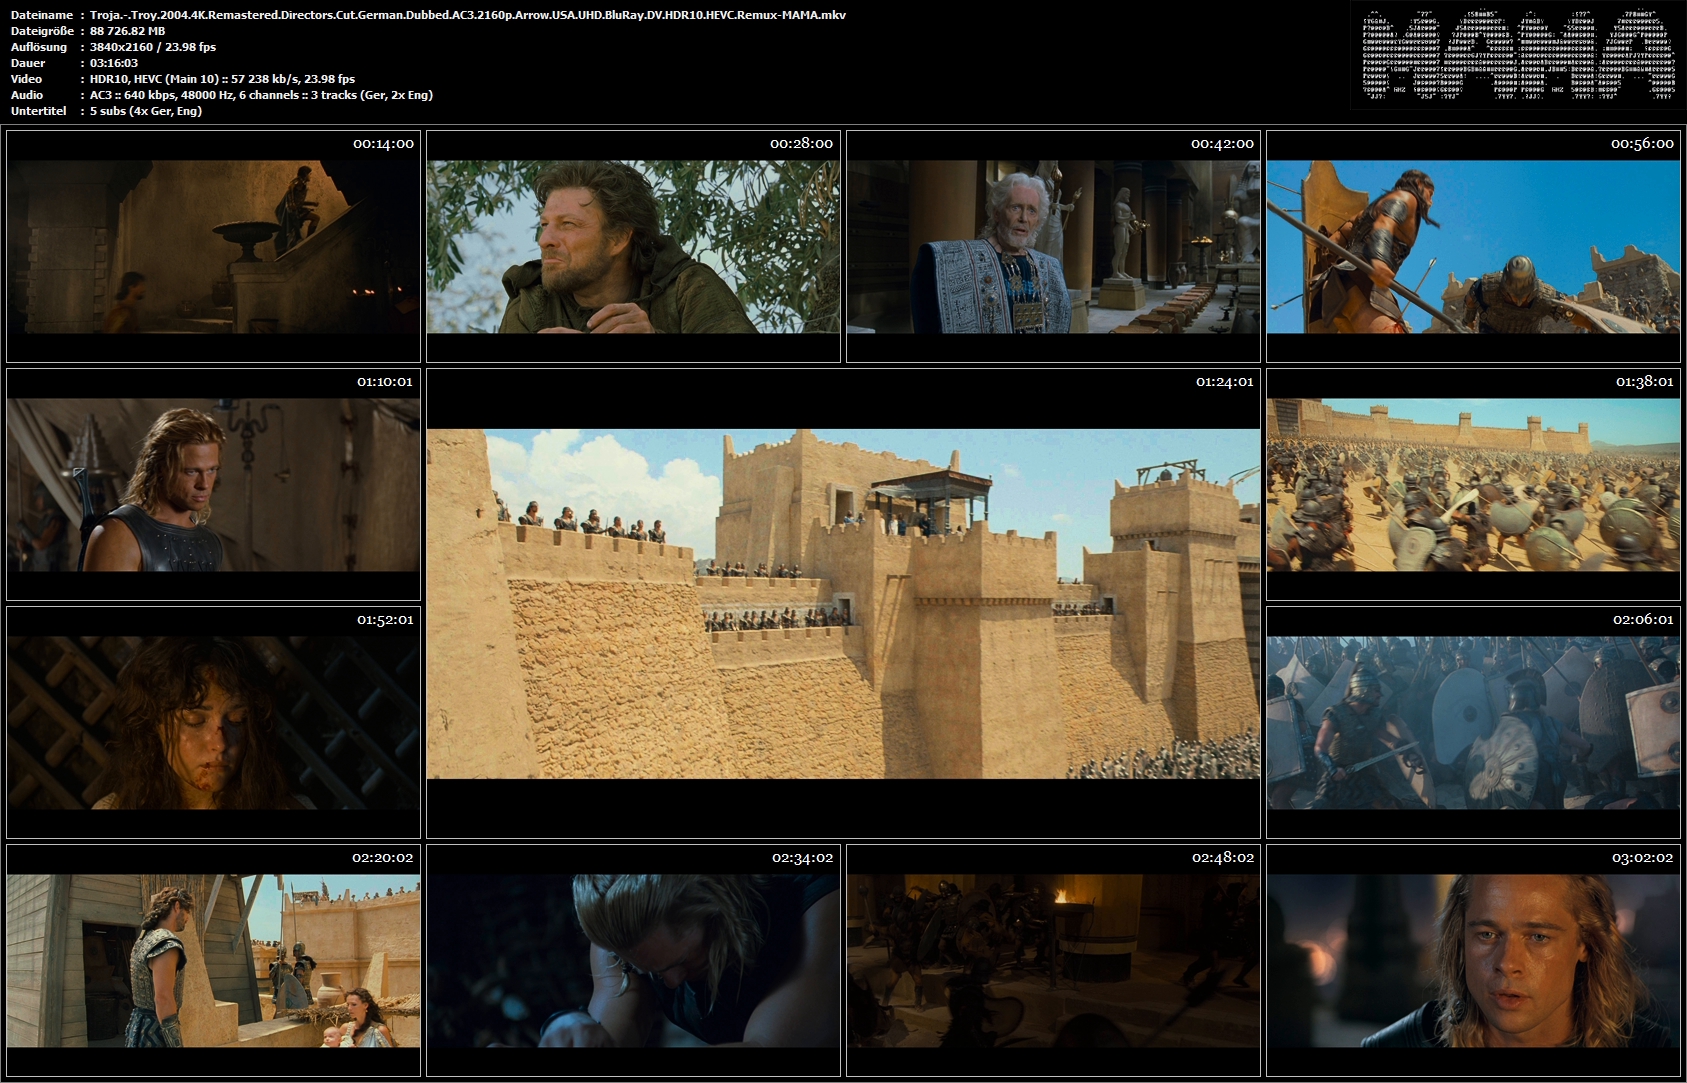Screen dimensions: 1687x1083
Task: Select the 00:56:00 warrior thumbnail
Action: [1473, 246]
